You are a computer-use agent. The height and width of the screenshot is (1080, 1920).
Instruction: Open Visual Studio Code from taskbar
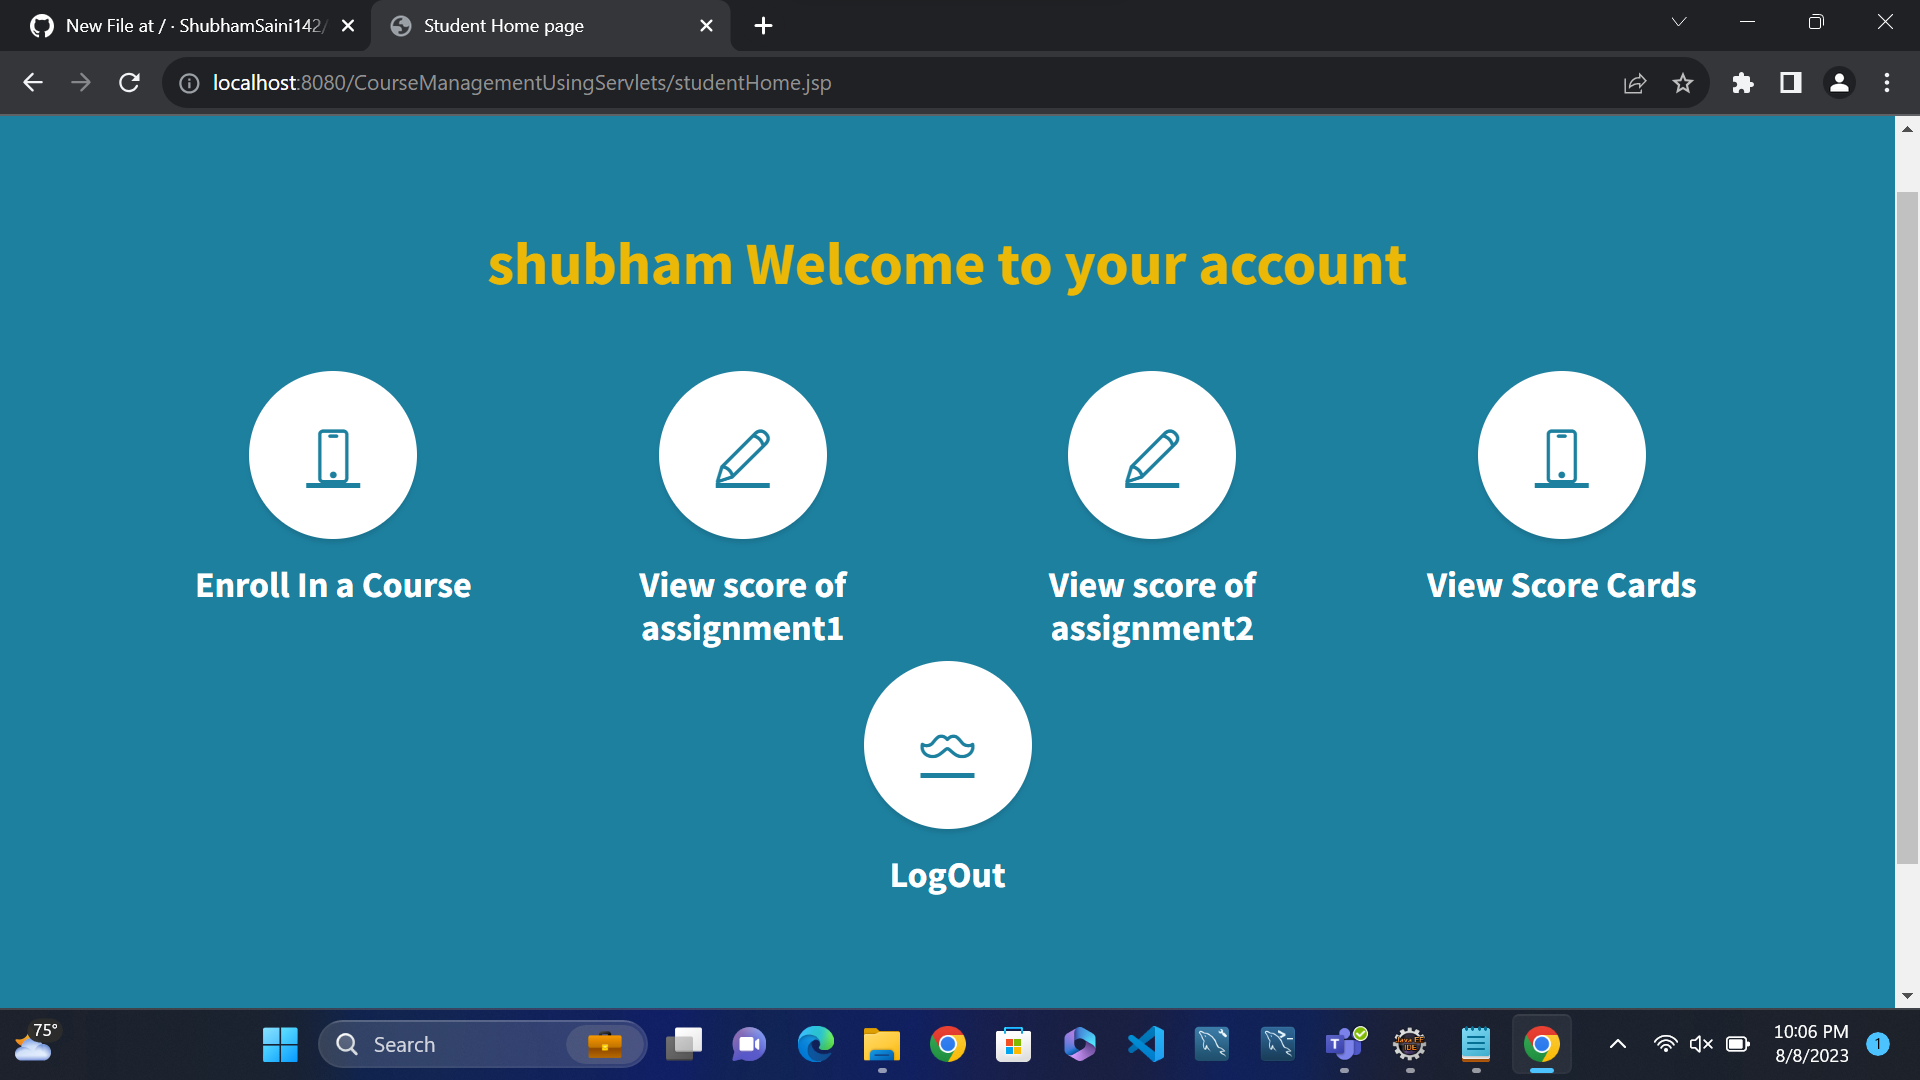pyautogui.click(x=1146, y=1043)
